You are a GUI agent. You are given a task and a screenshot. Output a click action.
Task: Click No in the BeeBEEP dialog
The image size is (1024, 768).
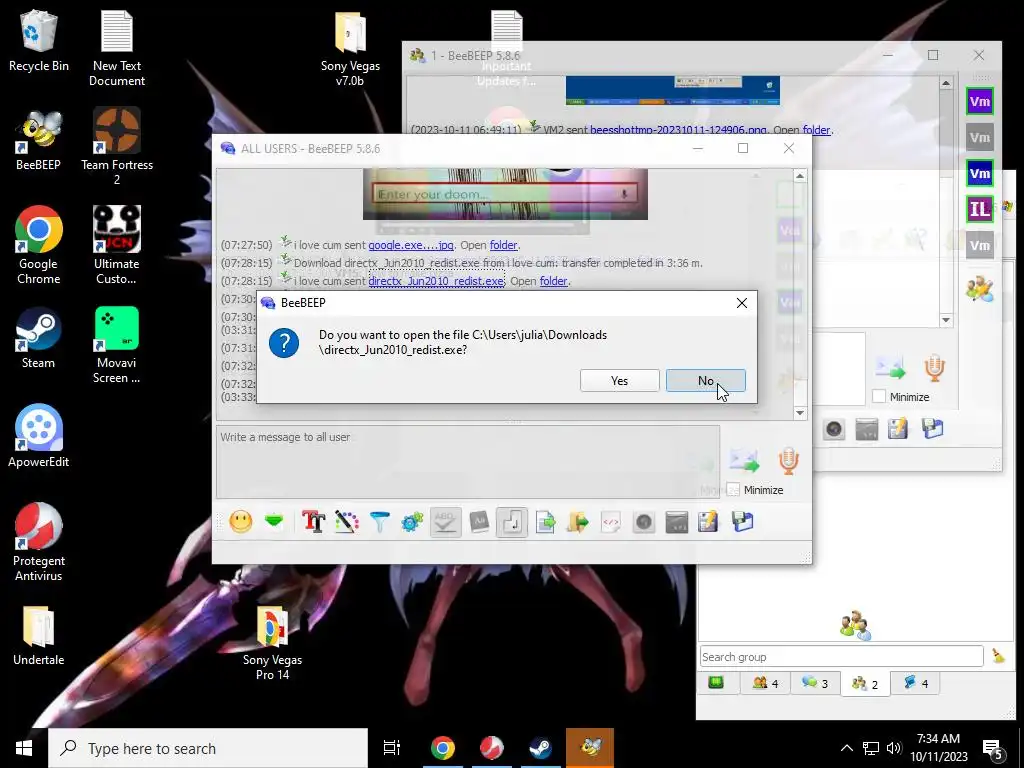[705, 381]
